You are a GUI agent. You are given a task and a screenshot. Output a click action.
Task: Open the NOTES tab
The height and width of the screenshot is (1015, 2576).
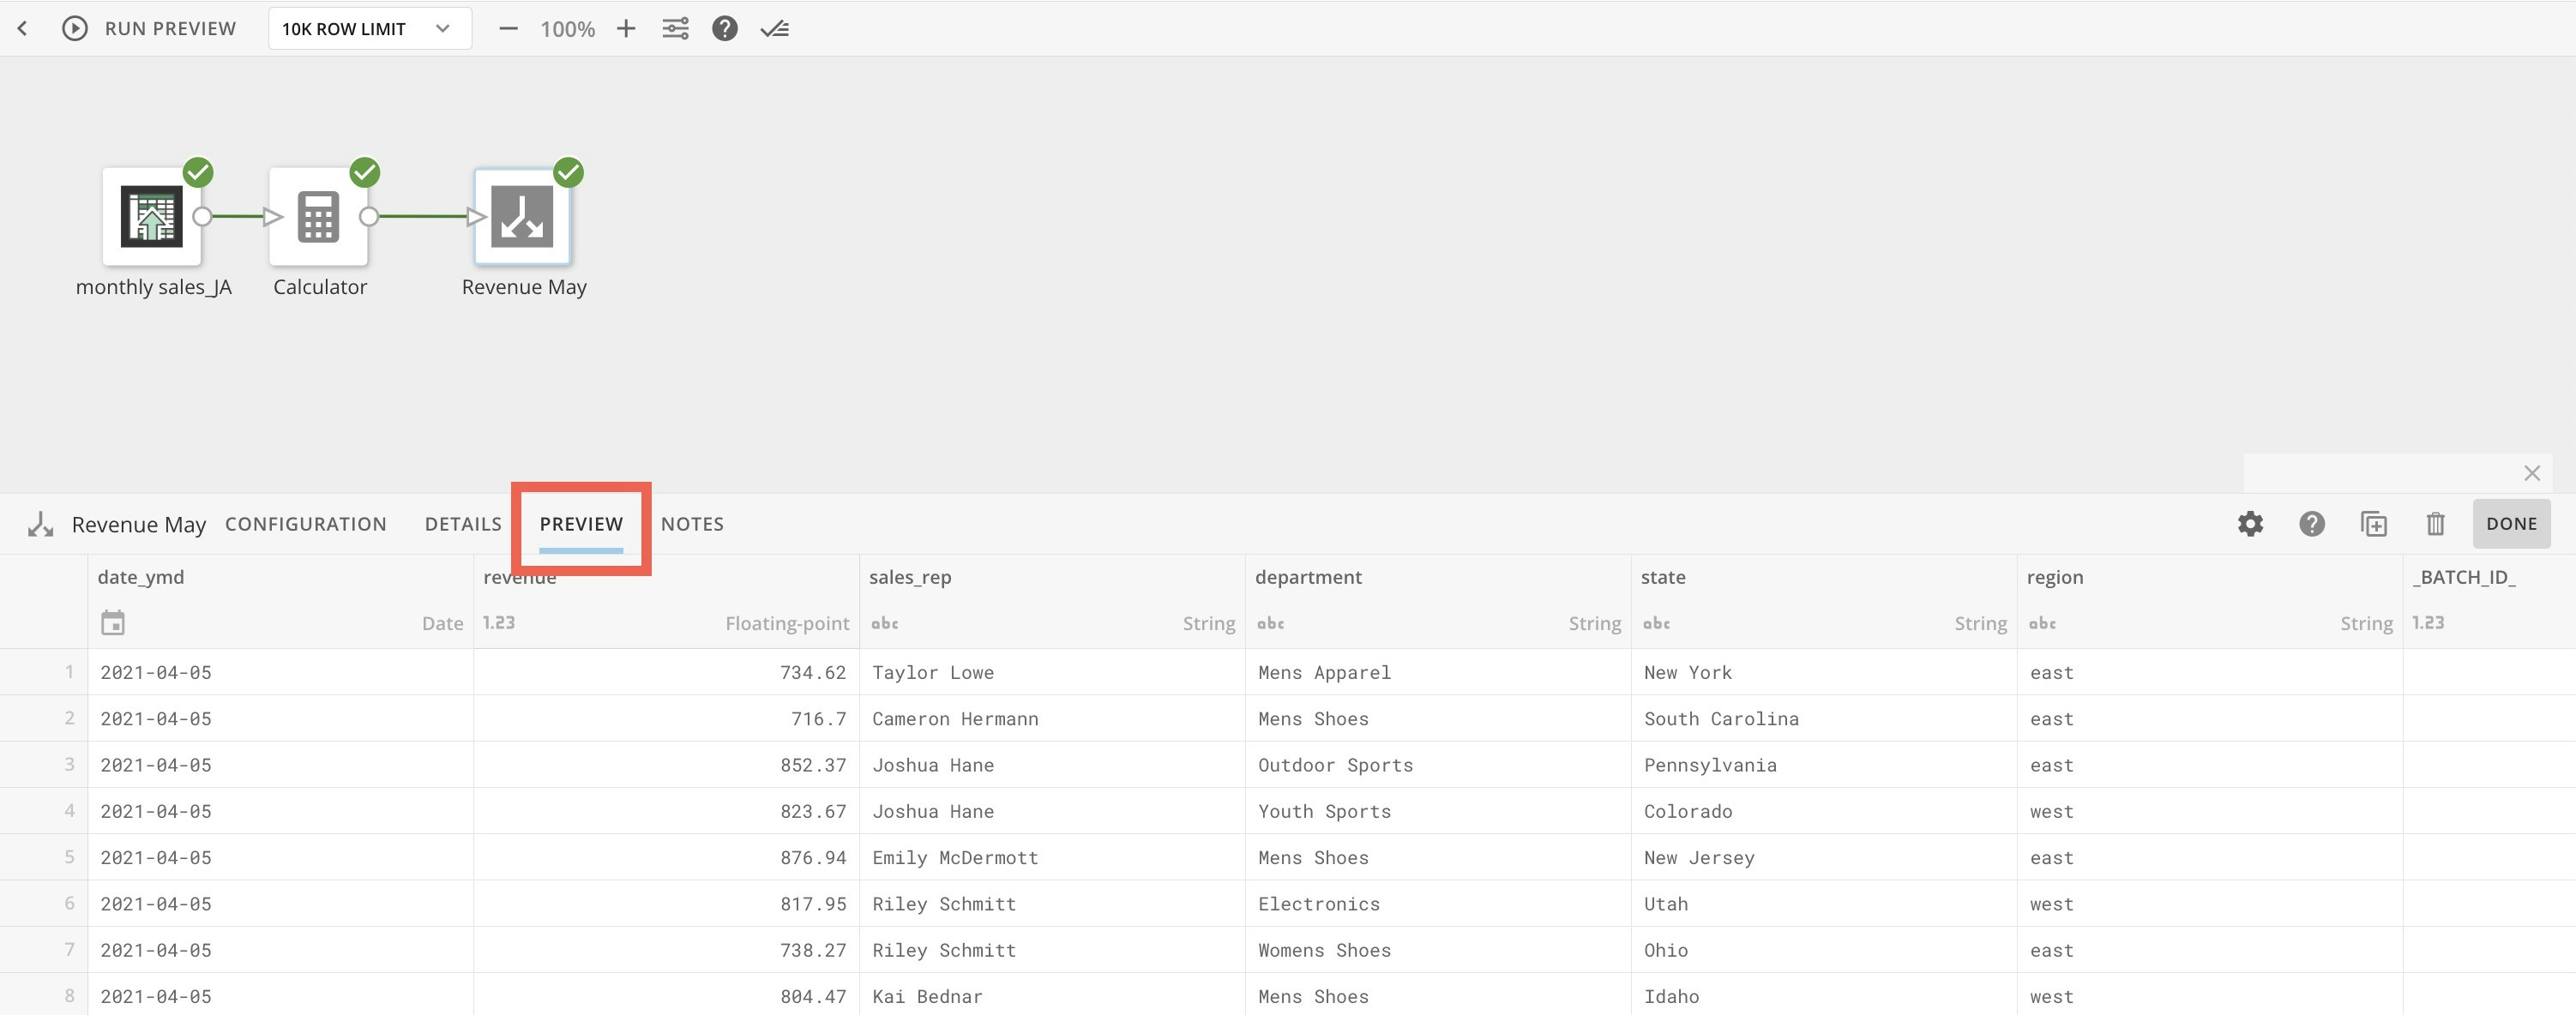[692, 524]
